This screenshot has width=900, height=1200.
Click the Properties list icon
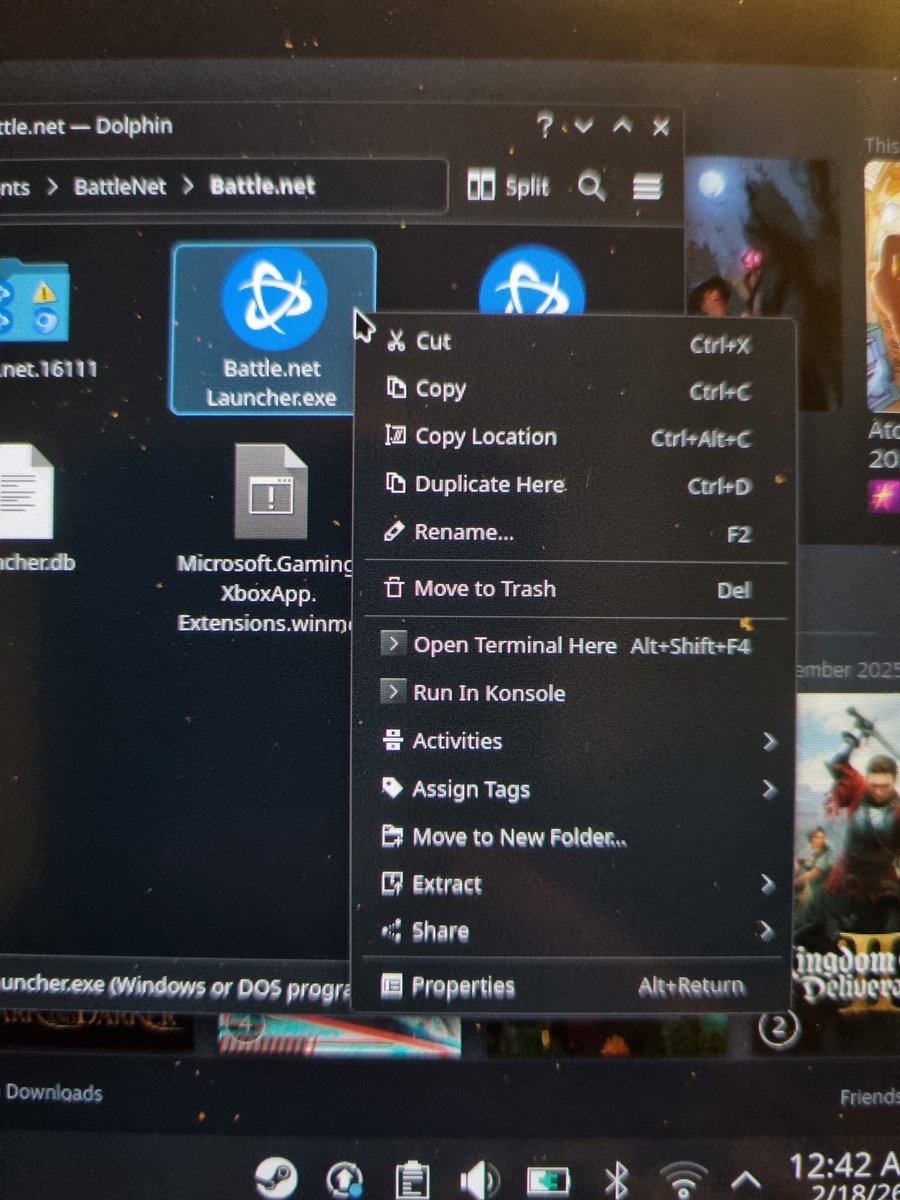click(391, 987)
